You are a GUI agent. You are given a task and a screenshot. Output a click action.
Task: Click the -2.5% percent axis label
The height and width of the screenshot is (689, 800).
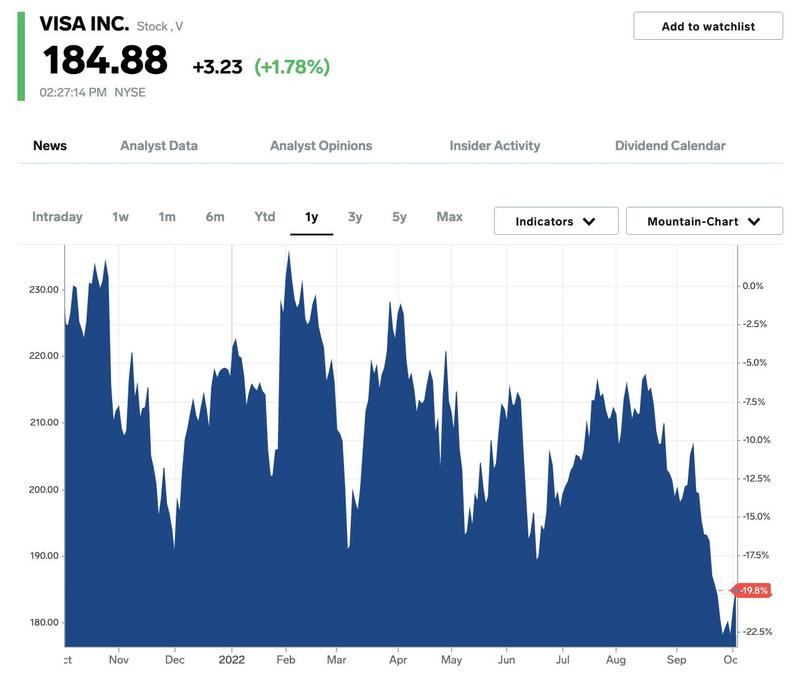[x=755, y=324]
